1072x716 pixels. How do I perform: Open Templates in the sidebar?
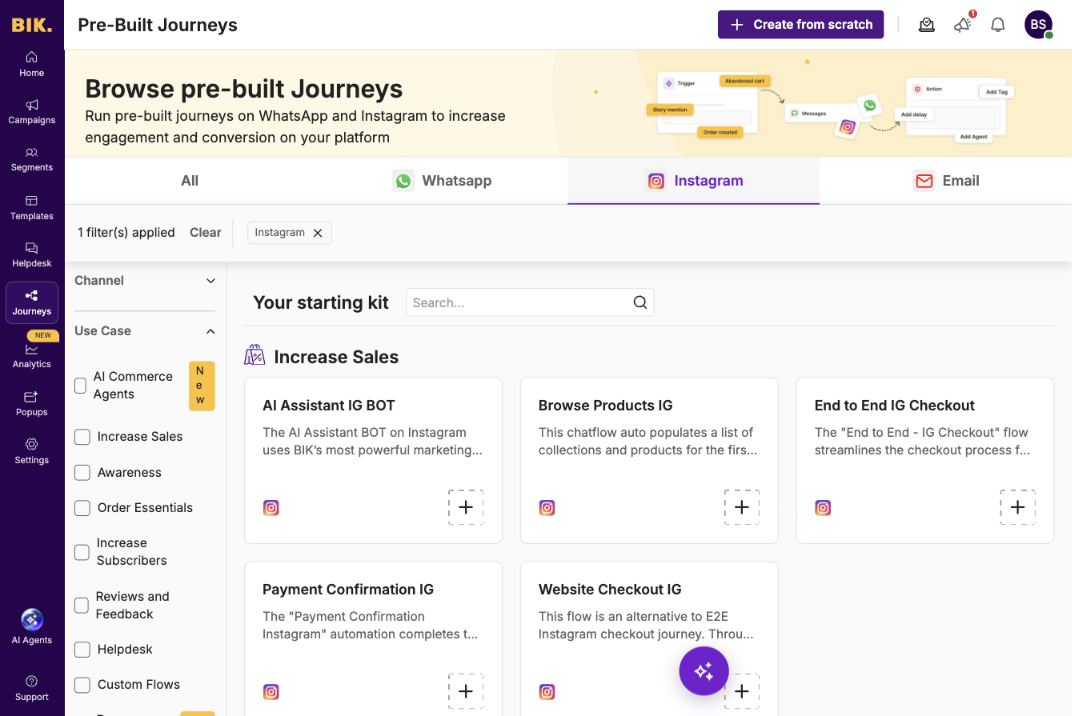(31, 208)
